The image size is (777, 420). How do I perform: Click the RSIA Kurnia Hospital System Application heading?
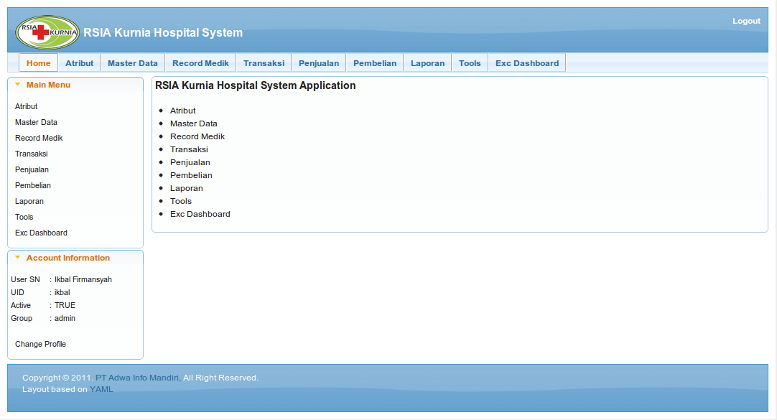[x=255, y=85]
